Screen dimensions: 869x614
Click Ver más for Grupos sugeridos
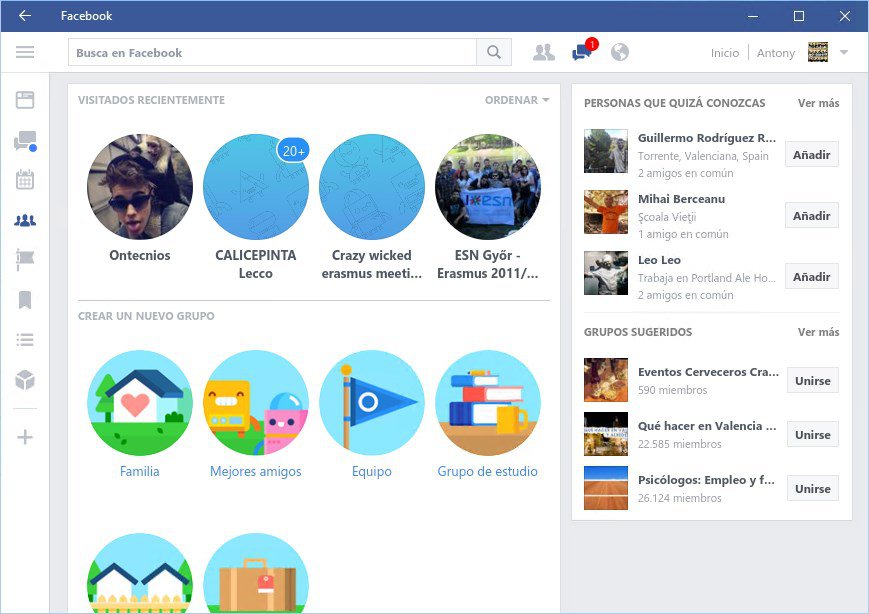click(819, 331)
